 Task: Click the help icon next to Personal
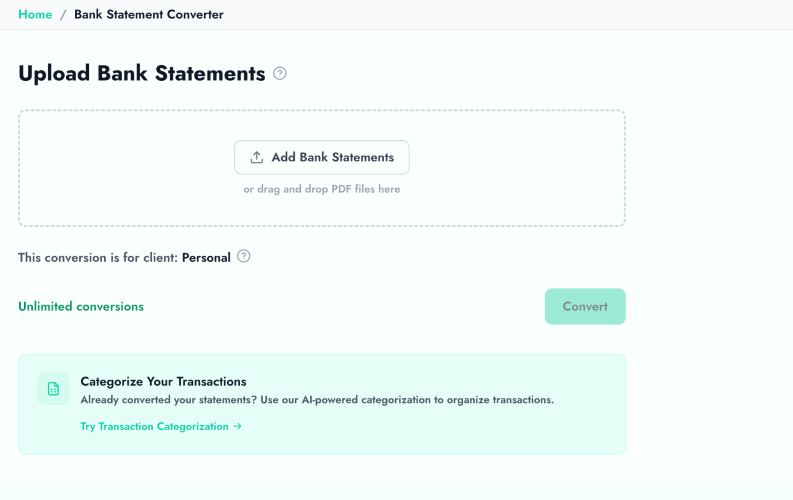(x=244, y=256)
